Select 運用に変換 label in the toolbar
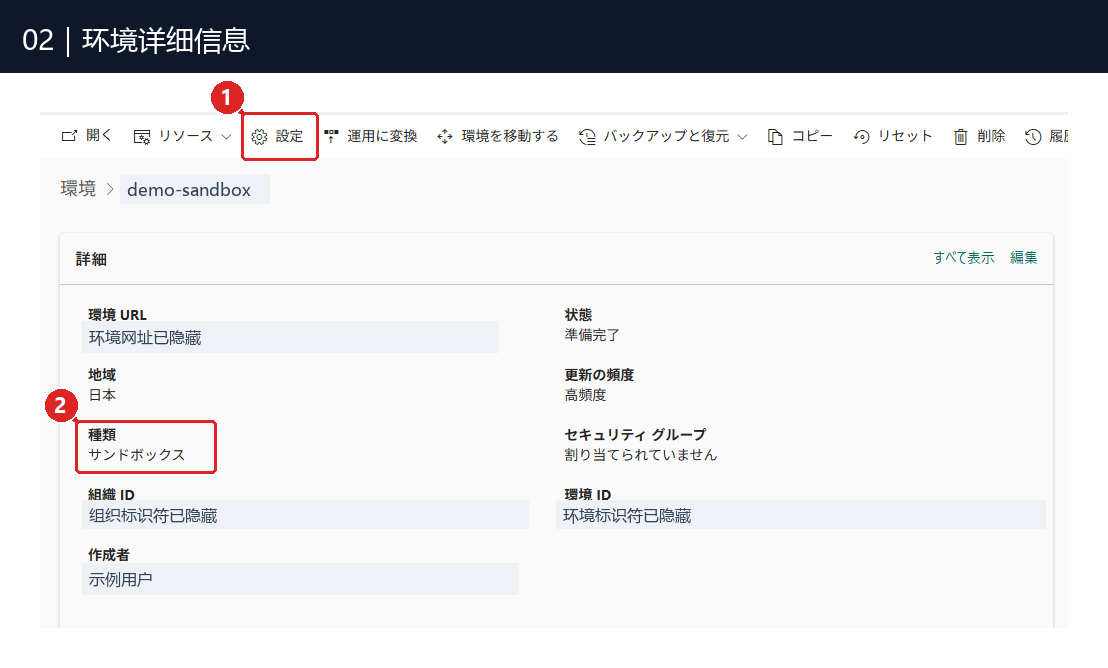Viewport: 1108px width, 668px height. pyautogui.click(x=382, y=136)
